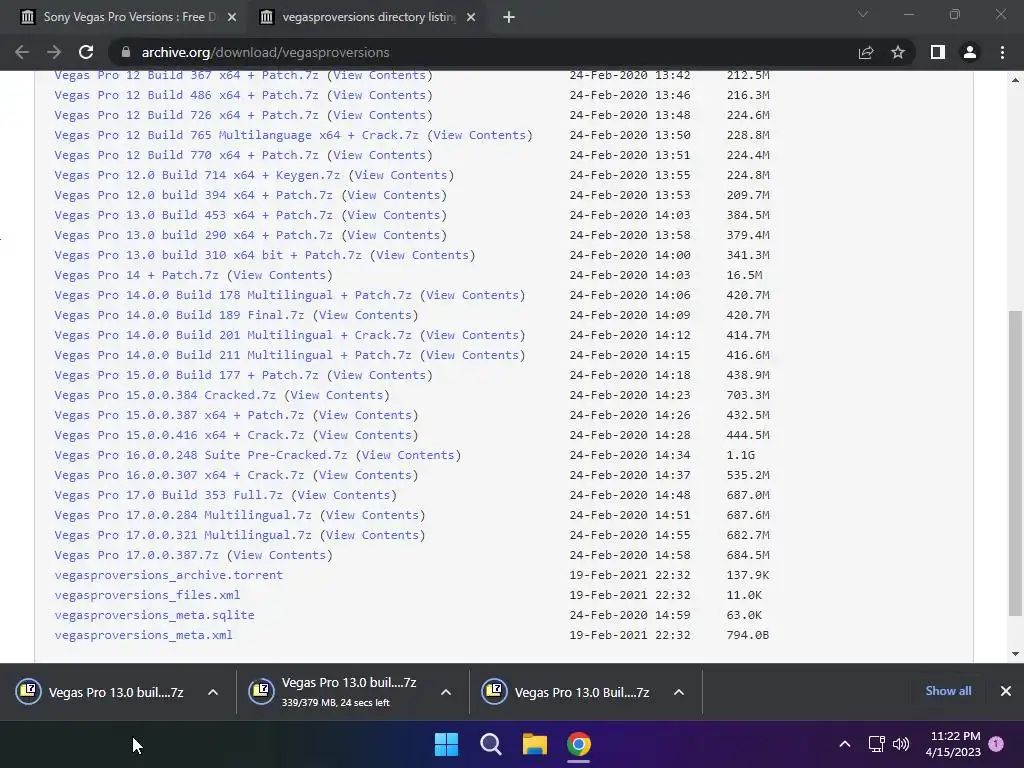
Task: Download Vegas Pro 14.0.0 Build 211 Multilingual
Action: coord(232,355)
